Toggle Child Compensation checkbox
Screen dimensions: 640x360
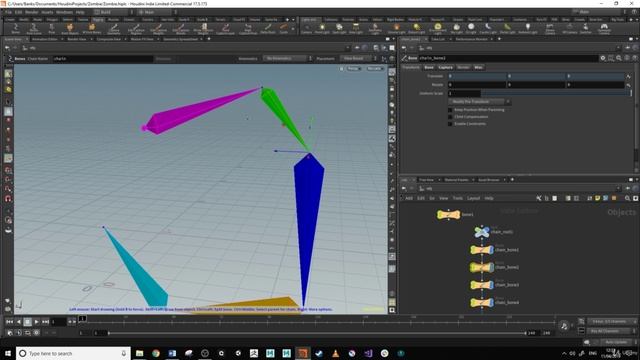click(450, 117)
